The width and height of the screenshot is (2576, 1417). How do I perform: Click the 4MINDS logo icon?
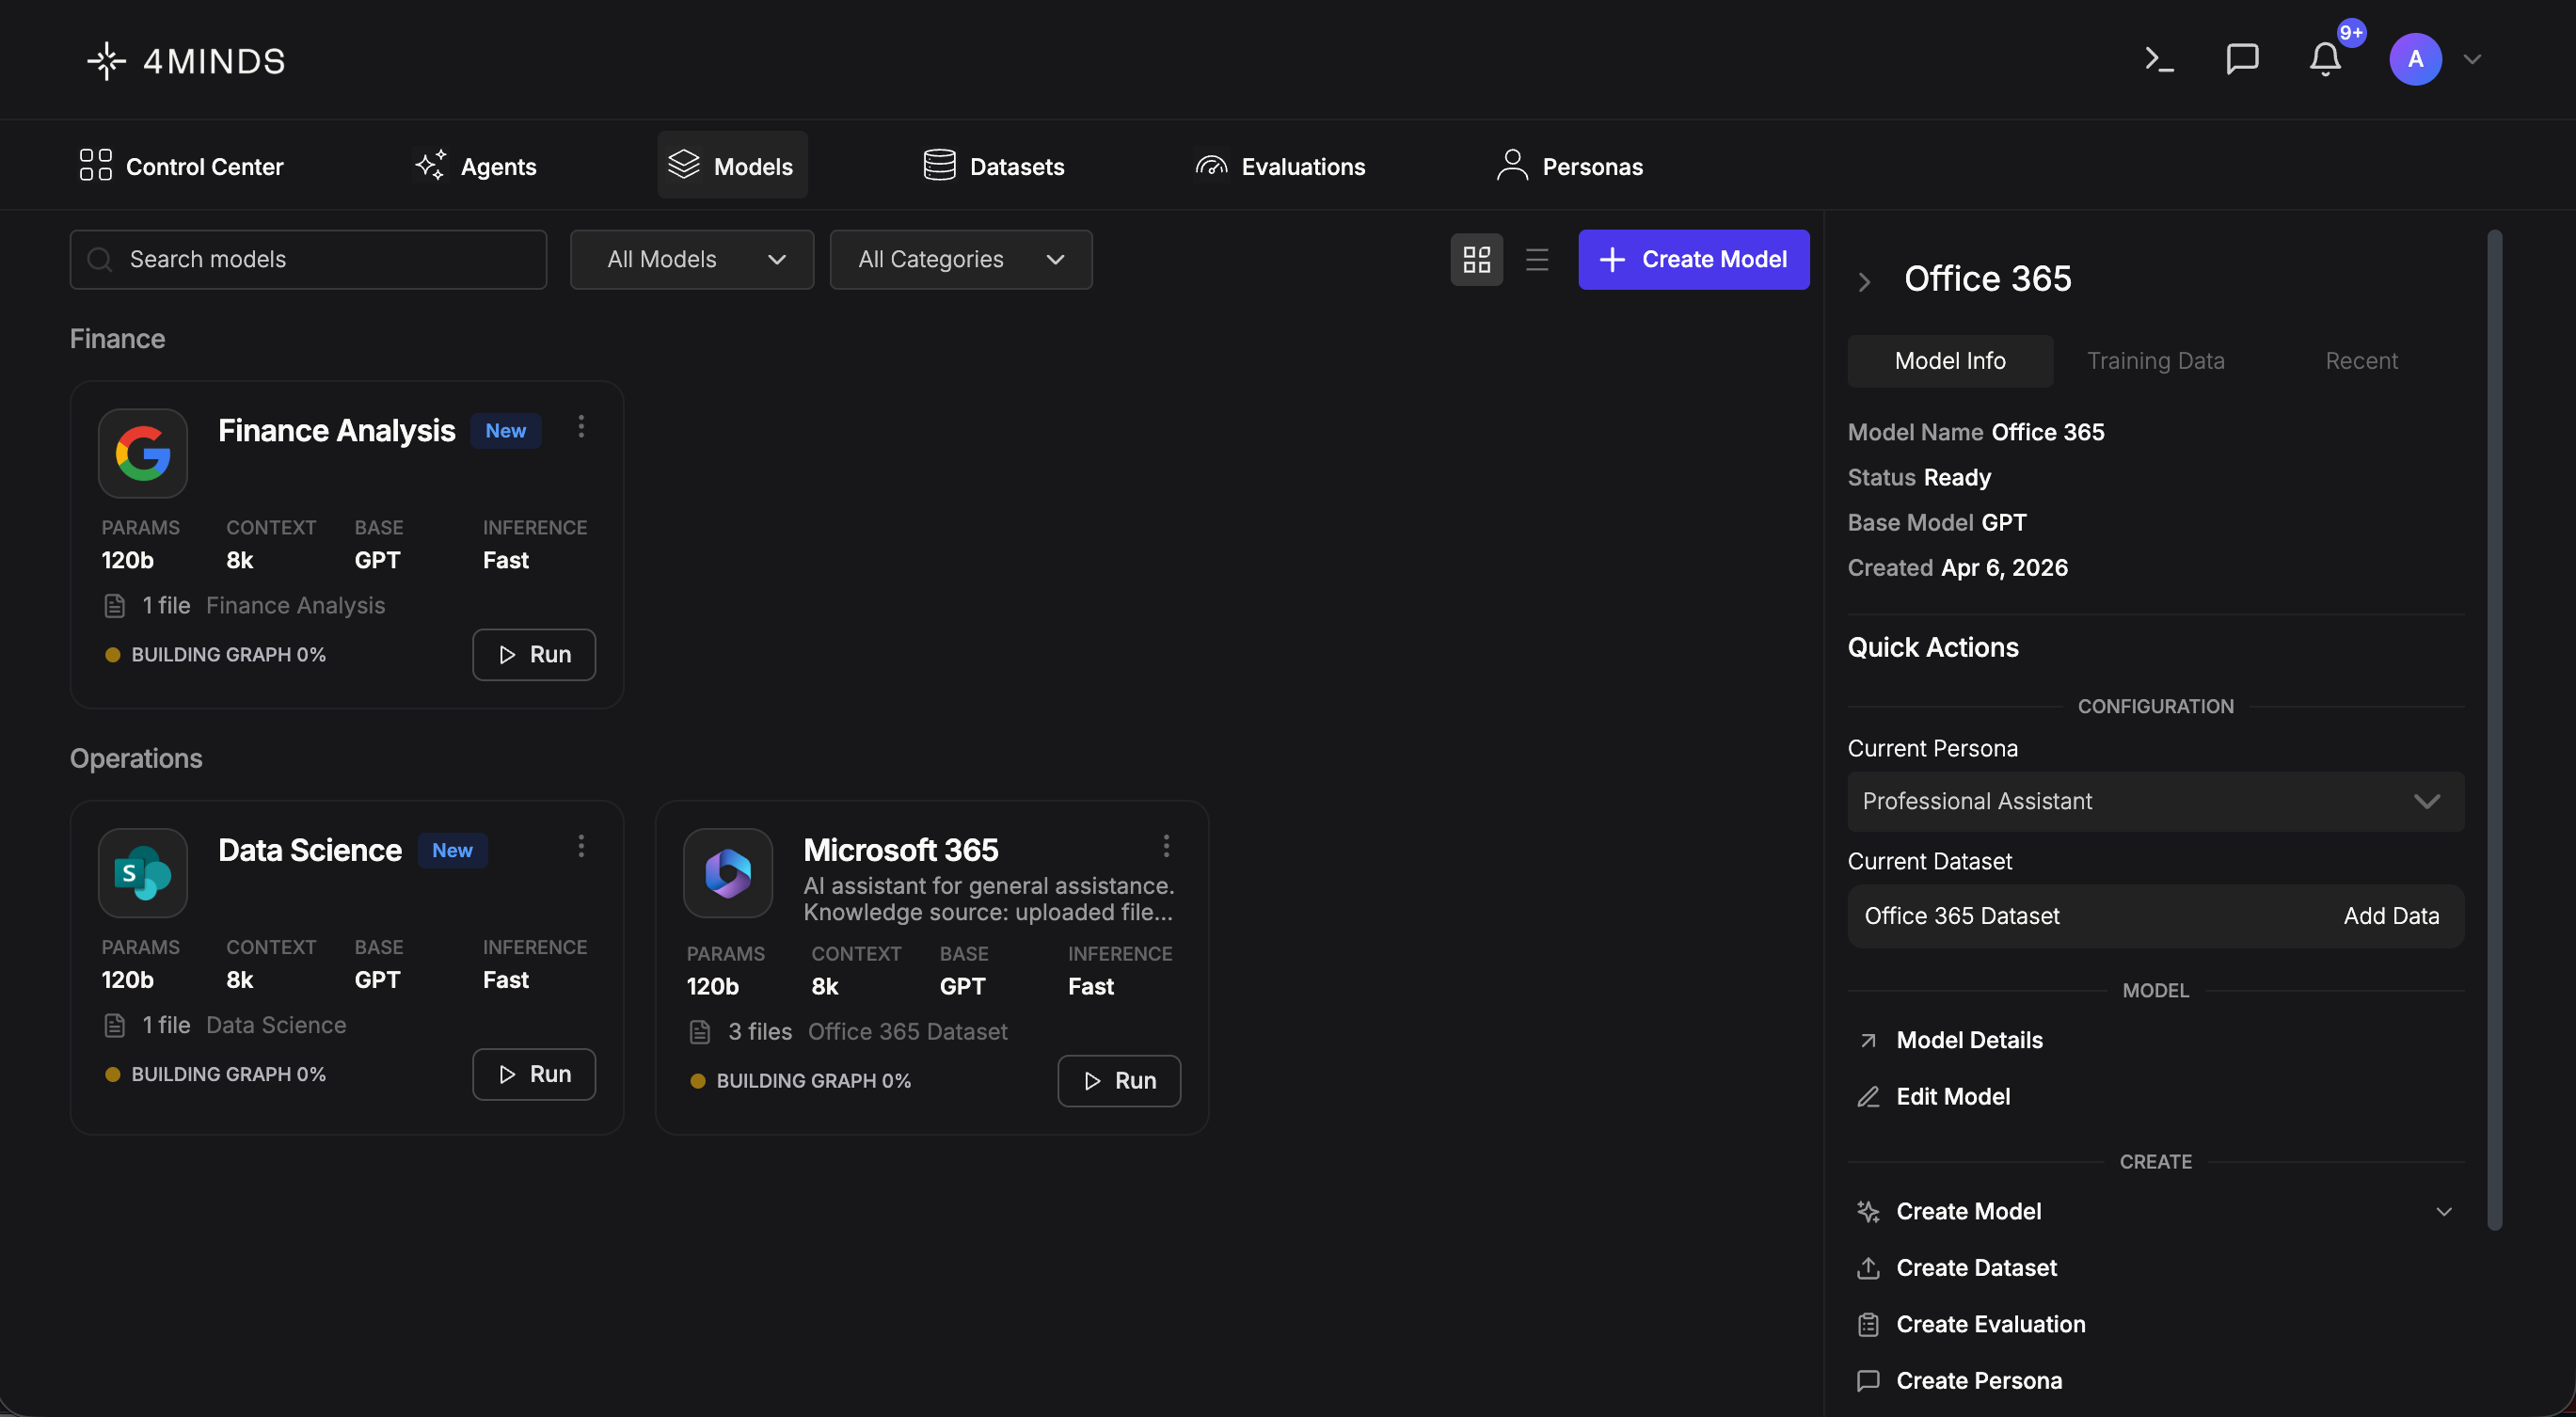[x=106, y=61]
